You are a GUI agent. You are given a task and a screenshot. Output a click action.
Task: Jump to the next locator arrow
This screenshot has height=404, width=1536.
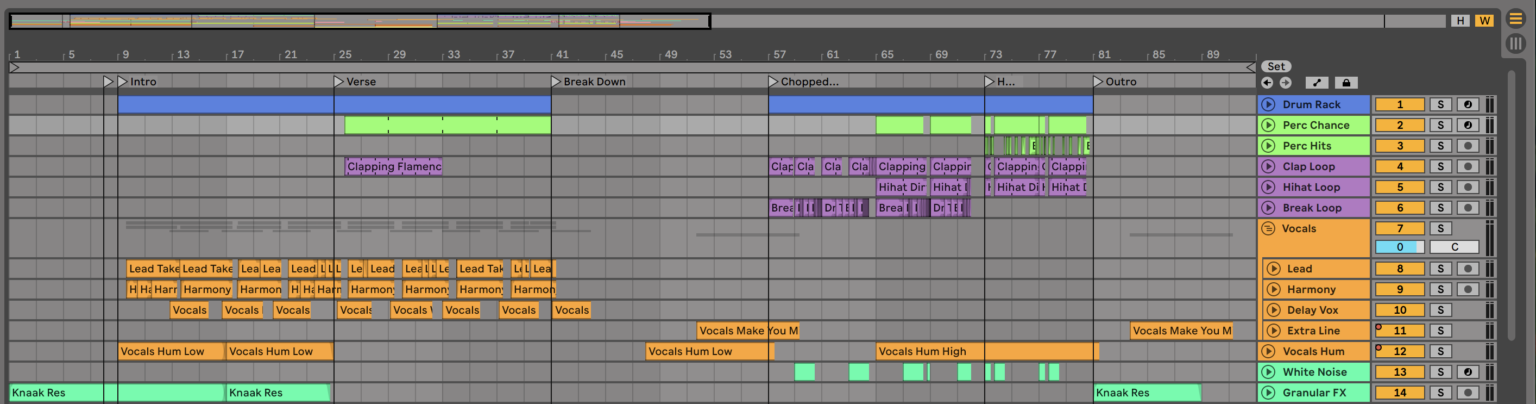[1285, 83]
